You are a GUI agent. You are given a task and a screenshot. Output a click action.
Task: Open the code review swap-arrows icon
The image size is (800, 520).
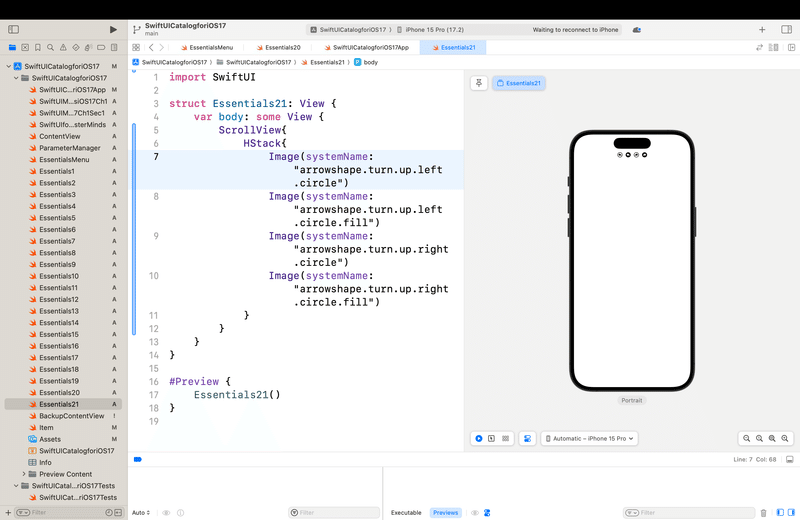[x=759, y=47]
